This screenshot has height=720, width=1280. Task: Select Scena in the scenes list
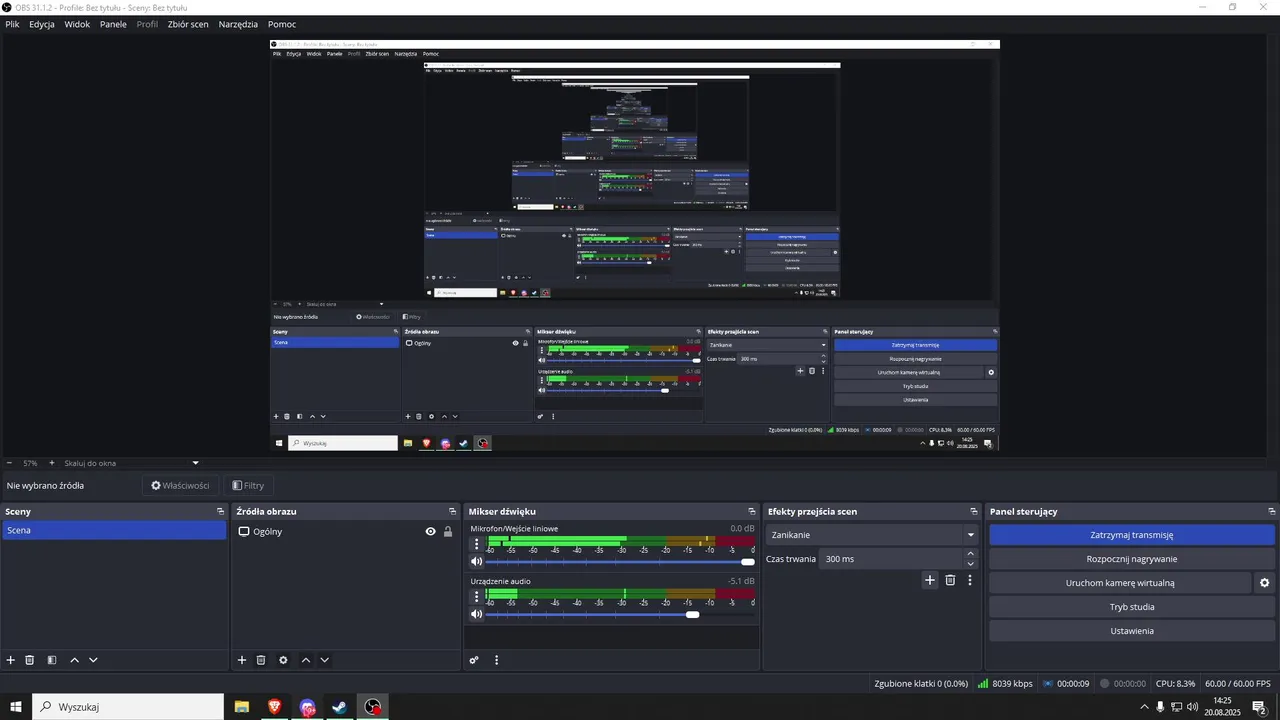click(x=114, y=531)
